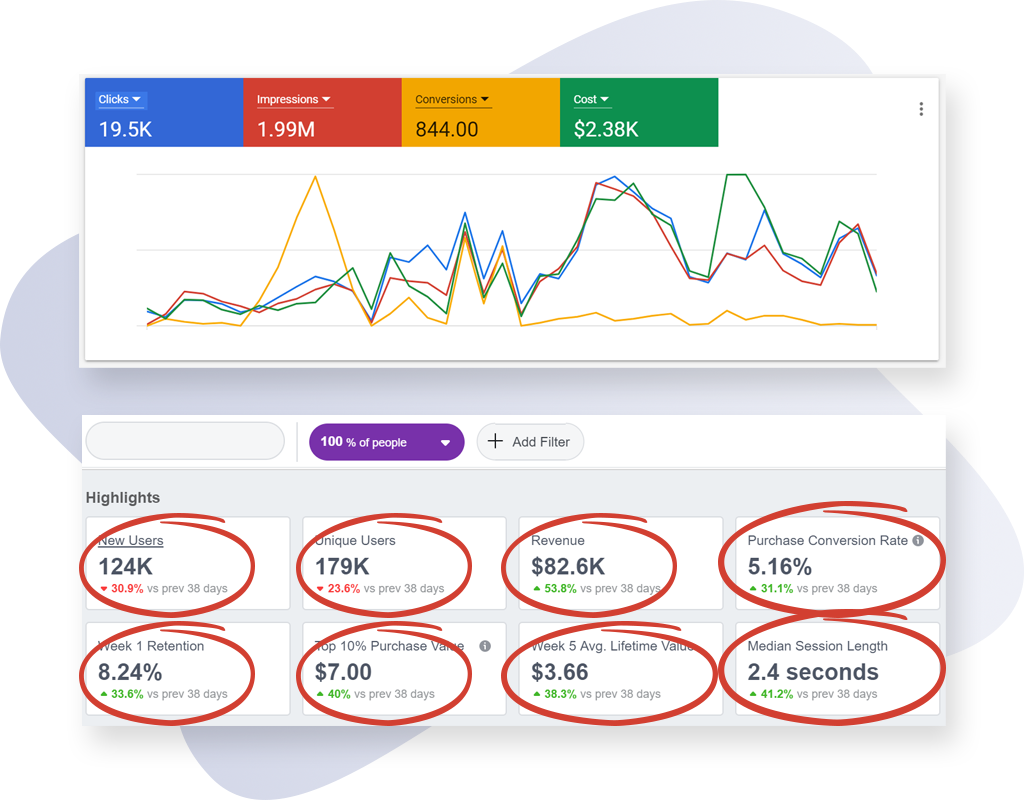This screenshot has width=1025, height=800.
Task: Open the Cost metric dropdown
Action: coord(591,99)
